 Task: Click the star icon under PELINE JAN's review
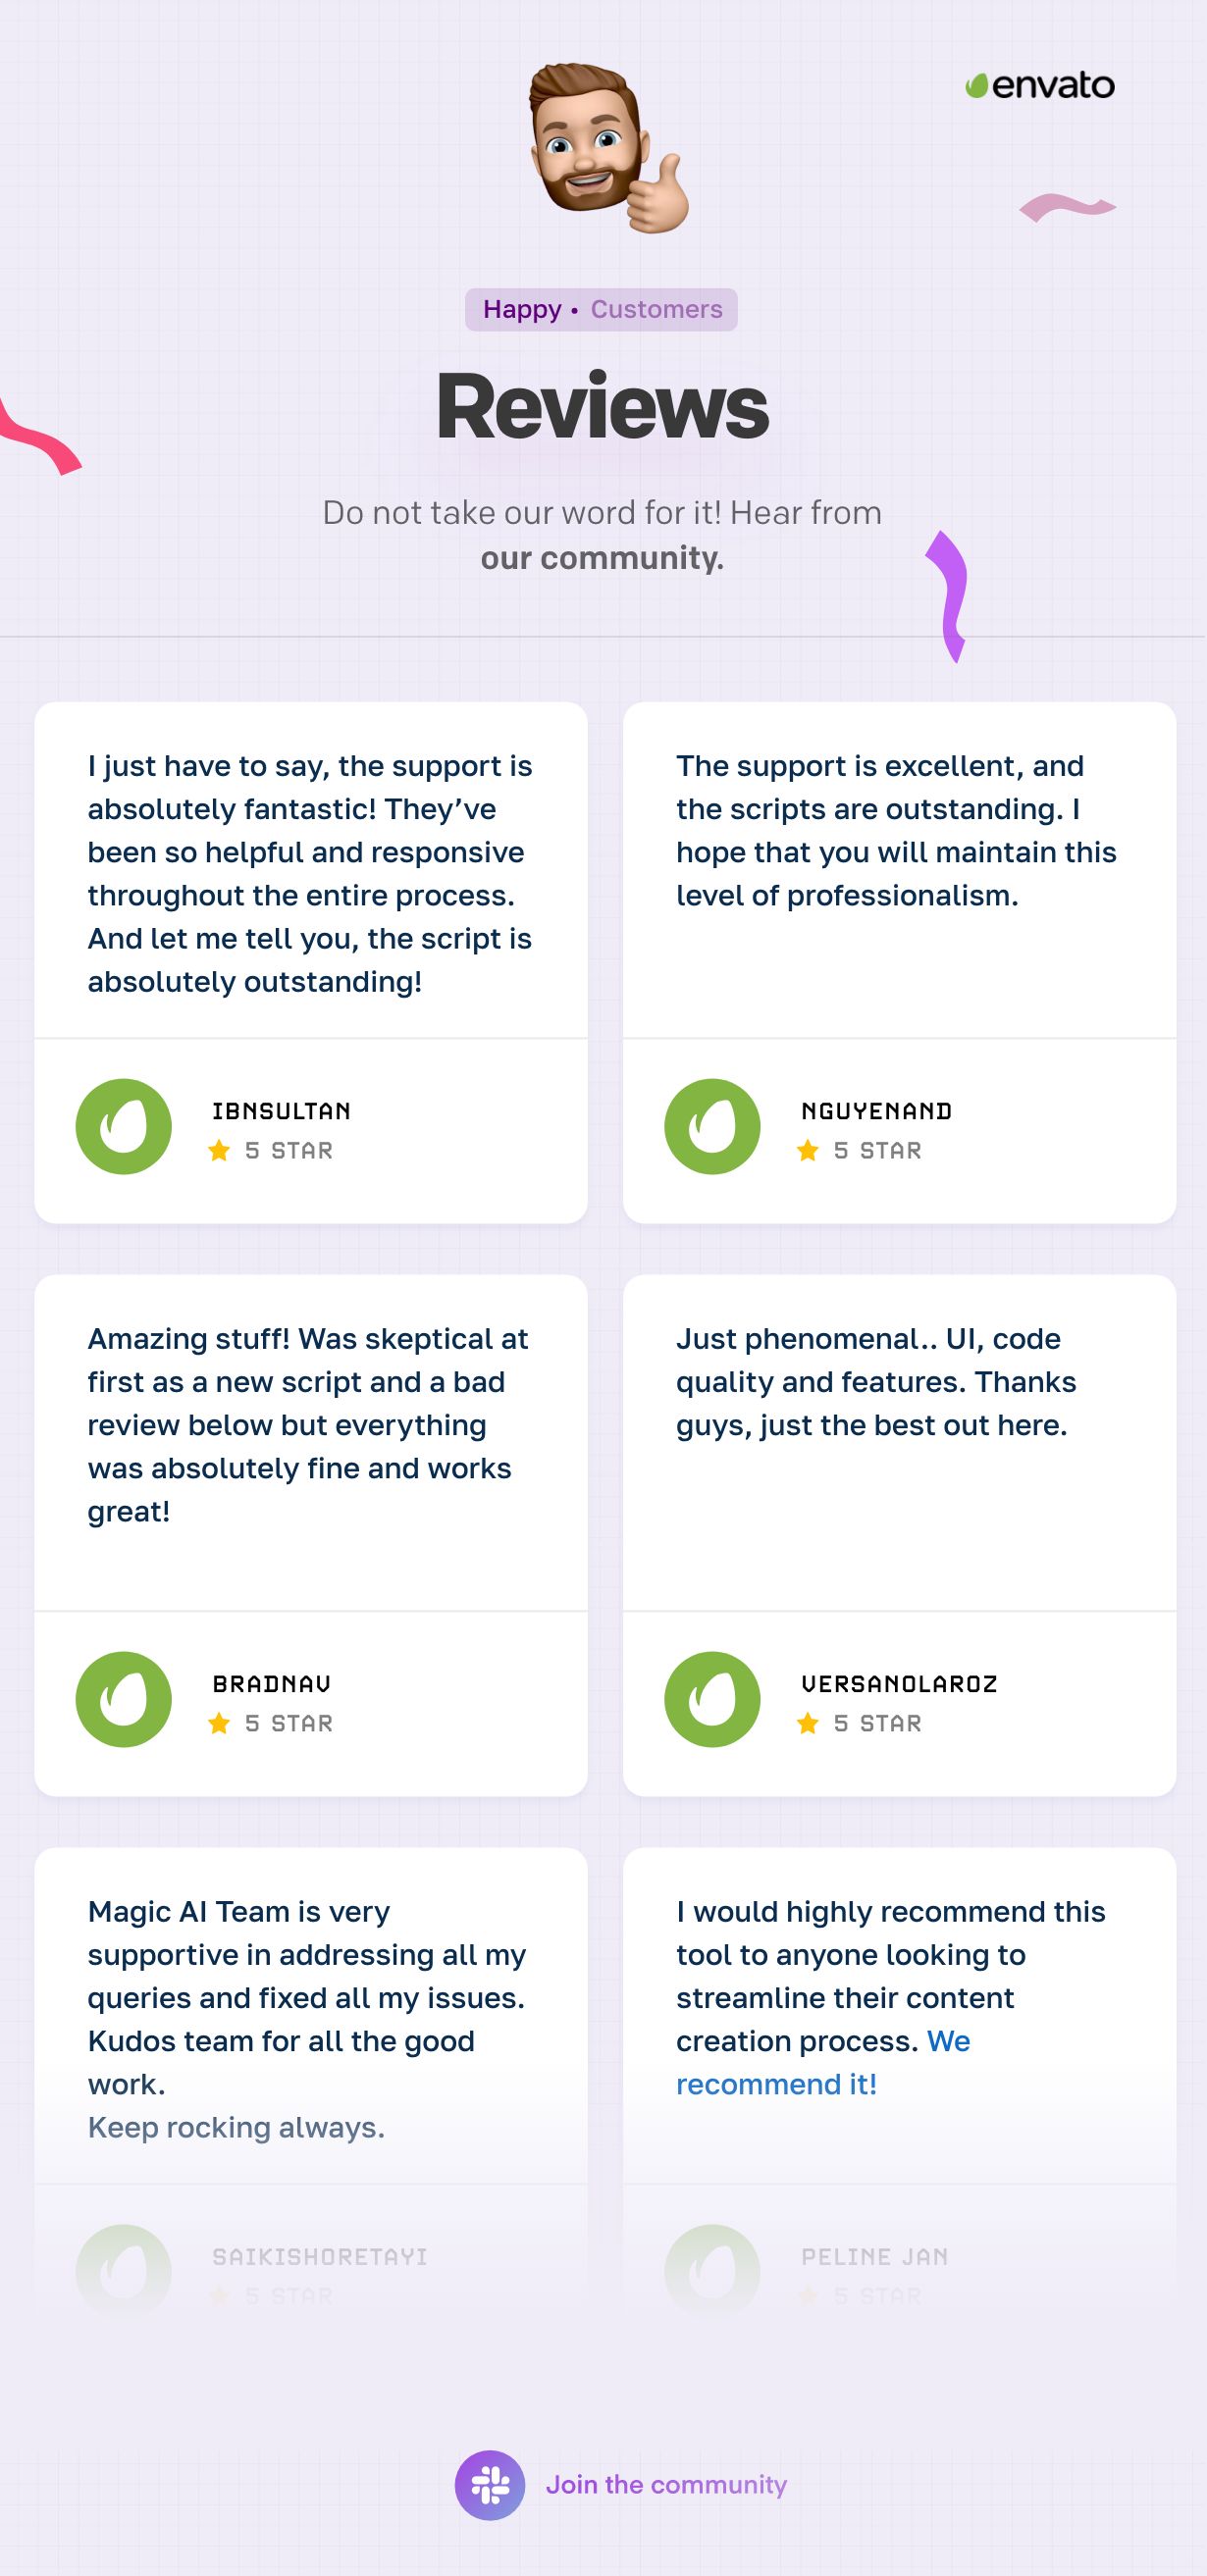tap(807, 2295)
